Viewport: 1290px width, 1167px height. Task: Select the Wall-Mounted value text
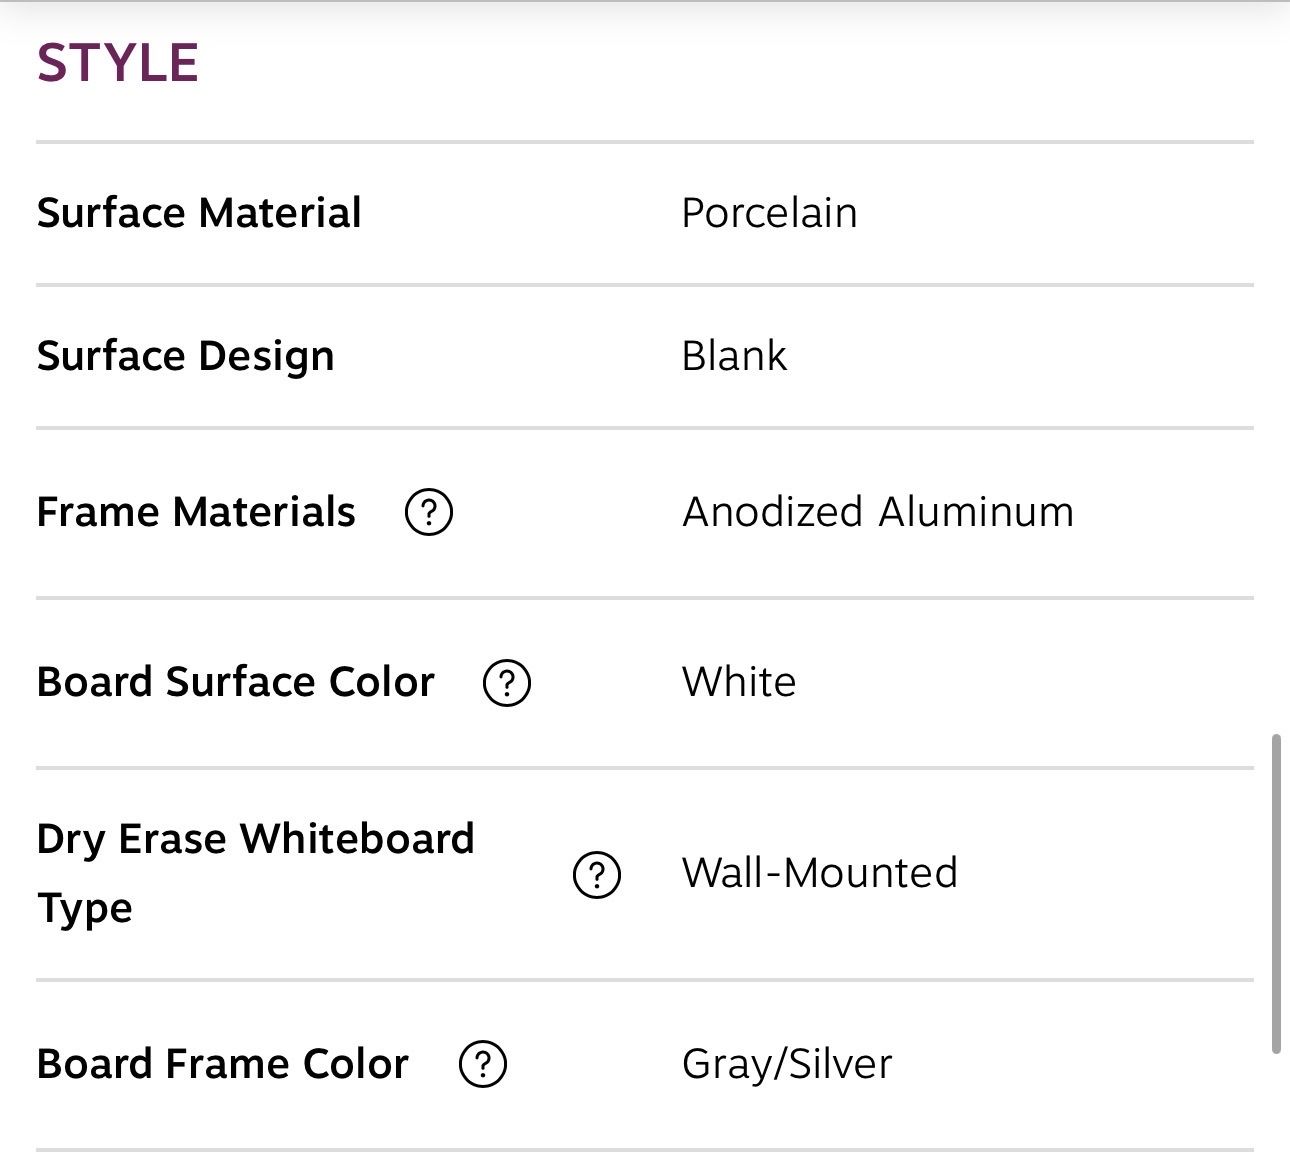(819, 873)
